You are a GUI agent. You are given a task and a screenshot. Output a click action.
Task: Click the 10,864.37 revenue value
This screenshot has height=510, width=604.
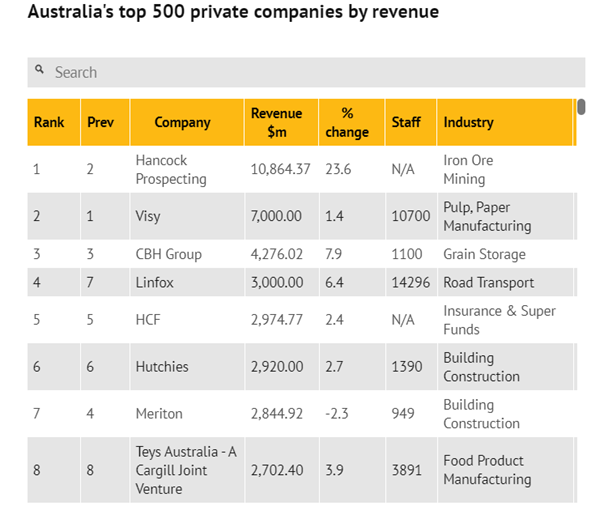pyautogui.click(x=280, y=169)
